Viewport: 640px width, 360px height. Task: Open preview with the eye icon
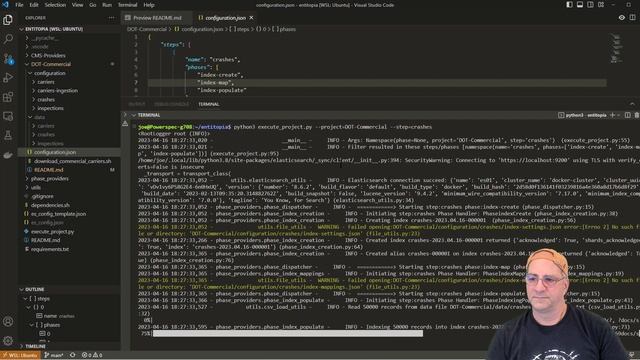622,18
